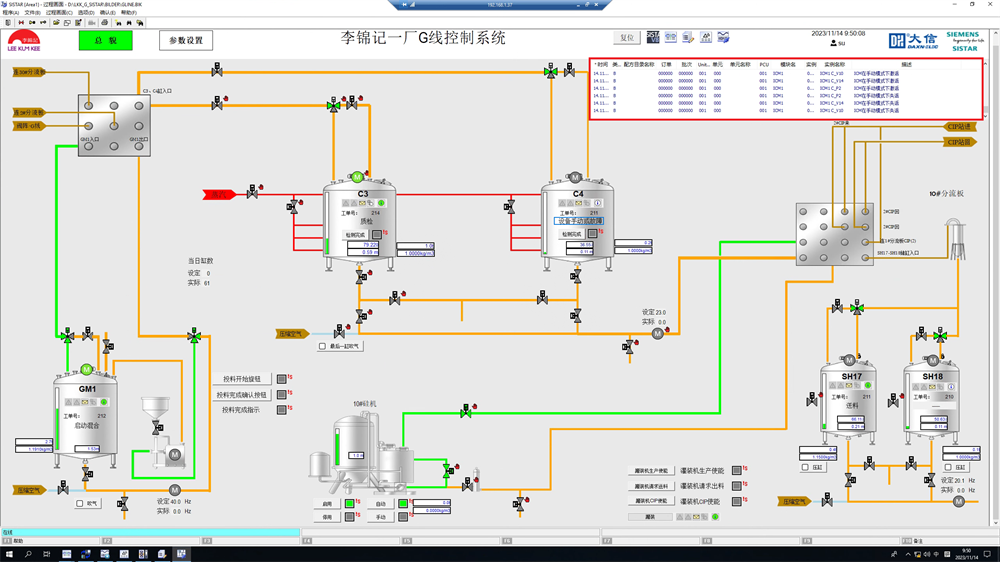This screenshot has height=562, width=1000.
Task: Click the Lee Kum Kee logo
Action: (x=24, y=40)
